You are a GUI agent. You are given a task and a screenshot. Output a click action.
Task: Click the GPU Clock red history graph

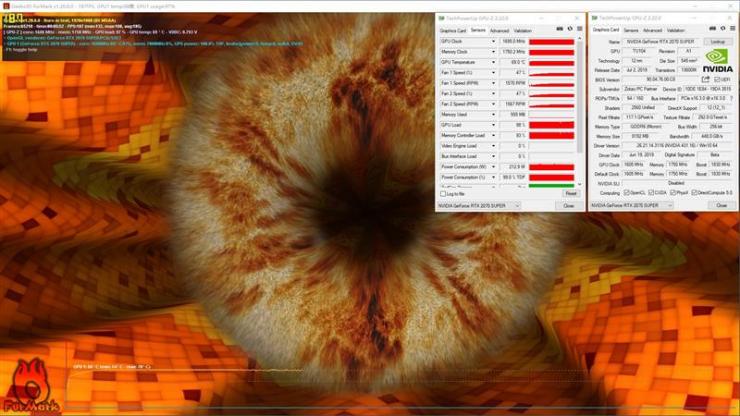coord(551,42)
